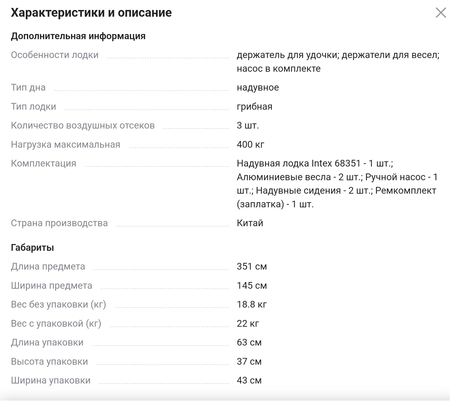Screen dimensions: 450x401
Task: Click the надувное value
Action: coord(258,88)
